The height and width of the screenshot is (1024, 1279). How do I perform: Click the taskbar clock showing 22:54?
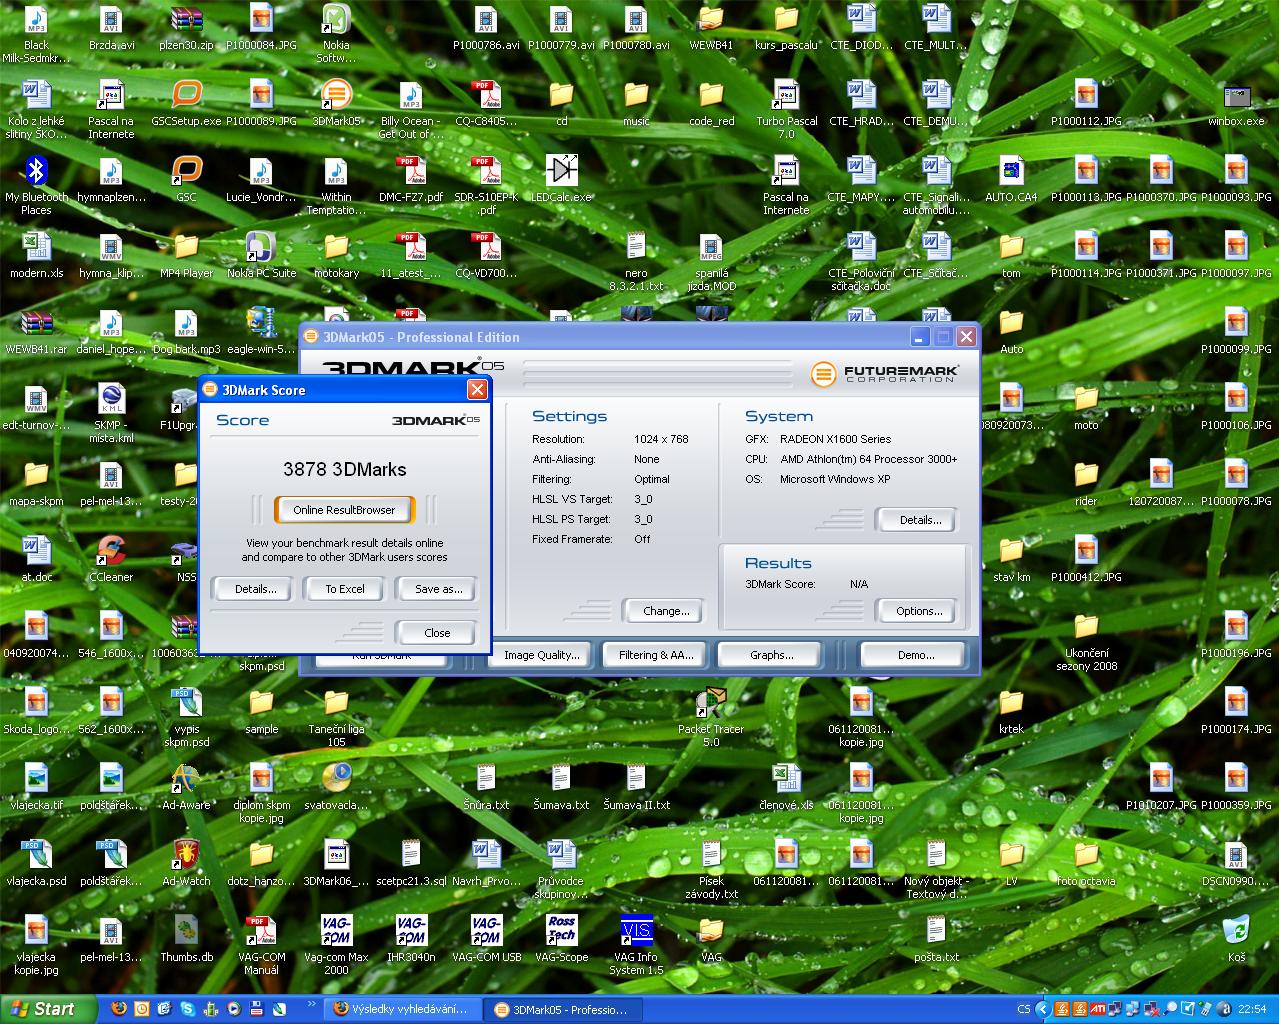point(1251,1009)
